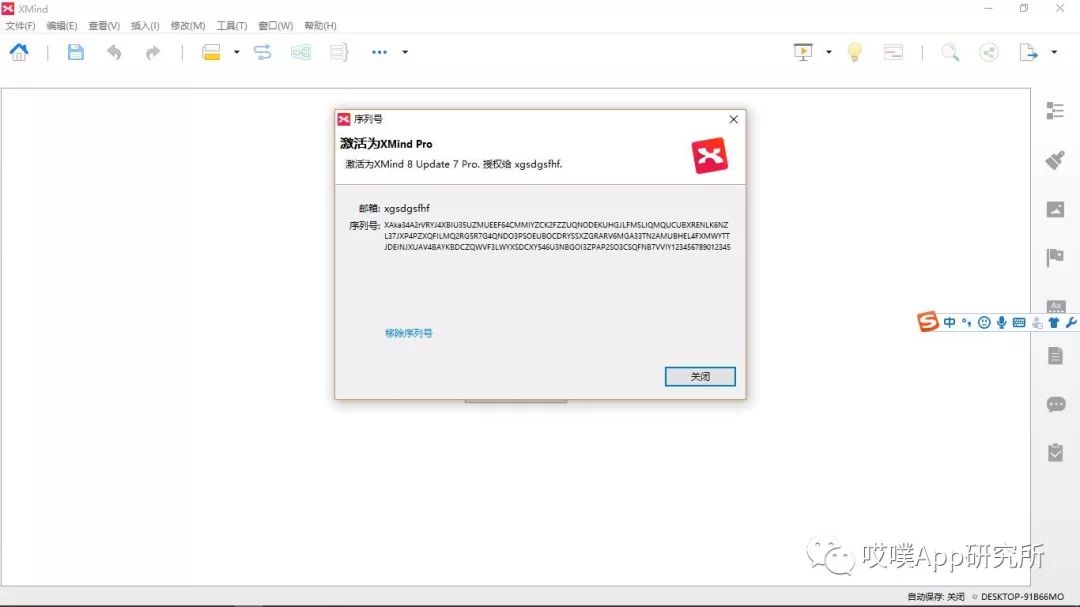
Task: Activate Sogou voice input microphone
Action: (1001, 322)
